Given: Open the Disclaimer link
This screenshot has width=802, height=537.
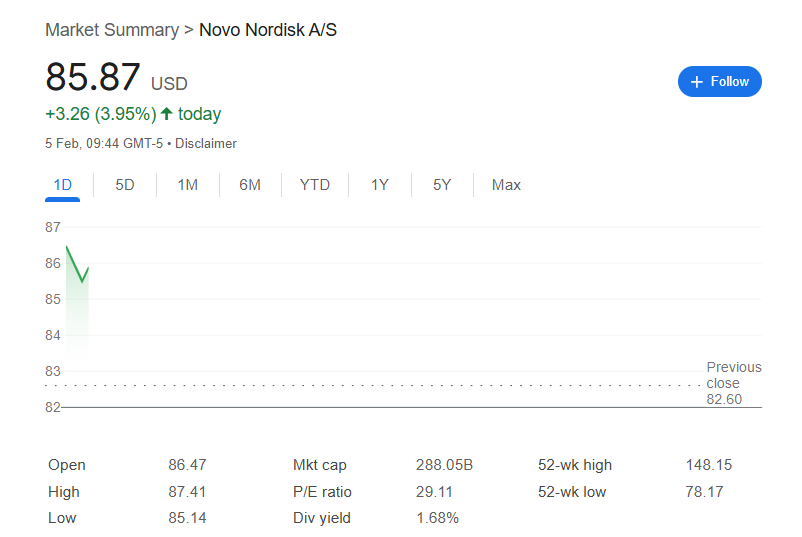Looking at the screenshot, I should pos(206,143).
